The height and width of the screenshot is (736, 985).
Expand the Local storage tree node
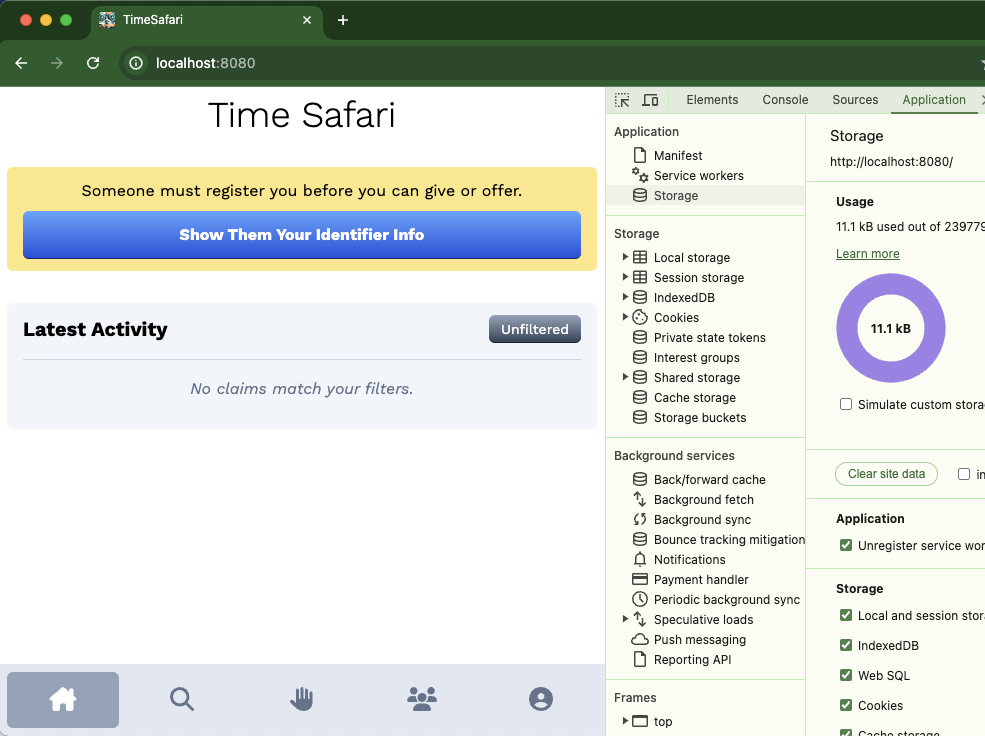point(626,257)
